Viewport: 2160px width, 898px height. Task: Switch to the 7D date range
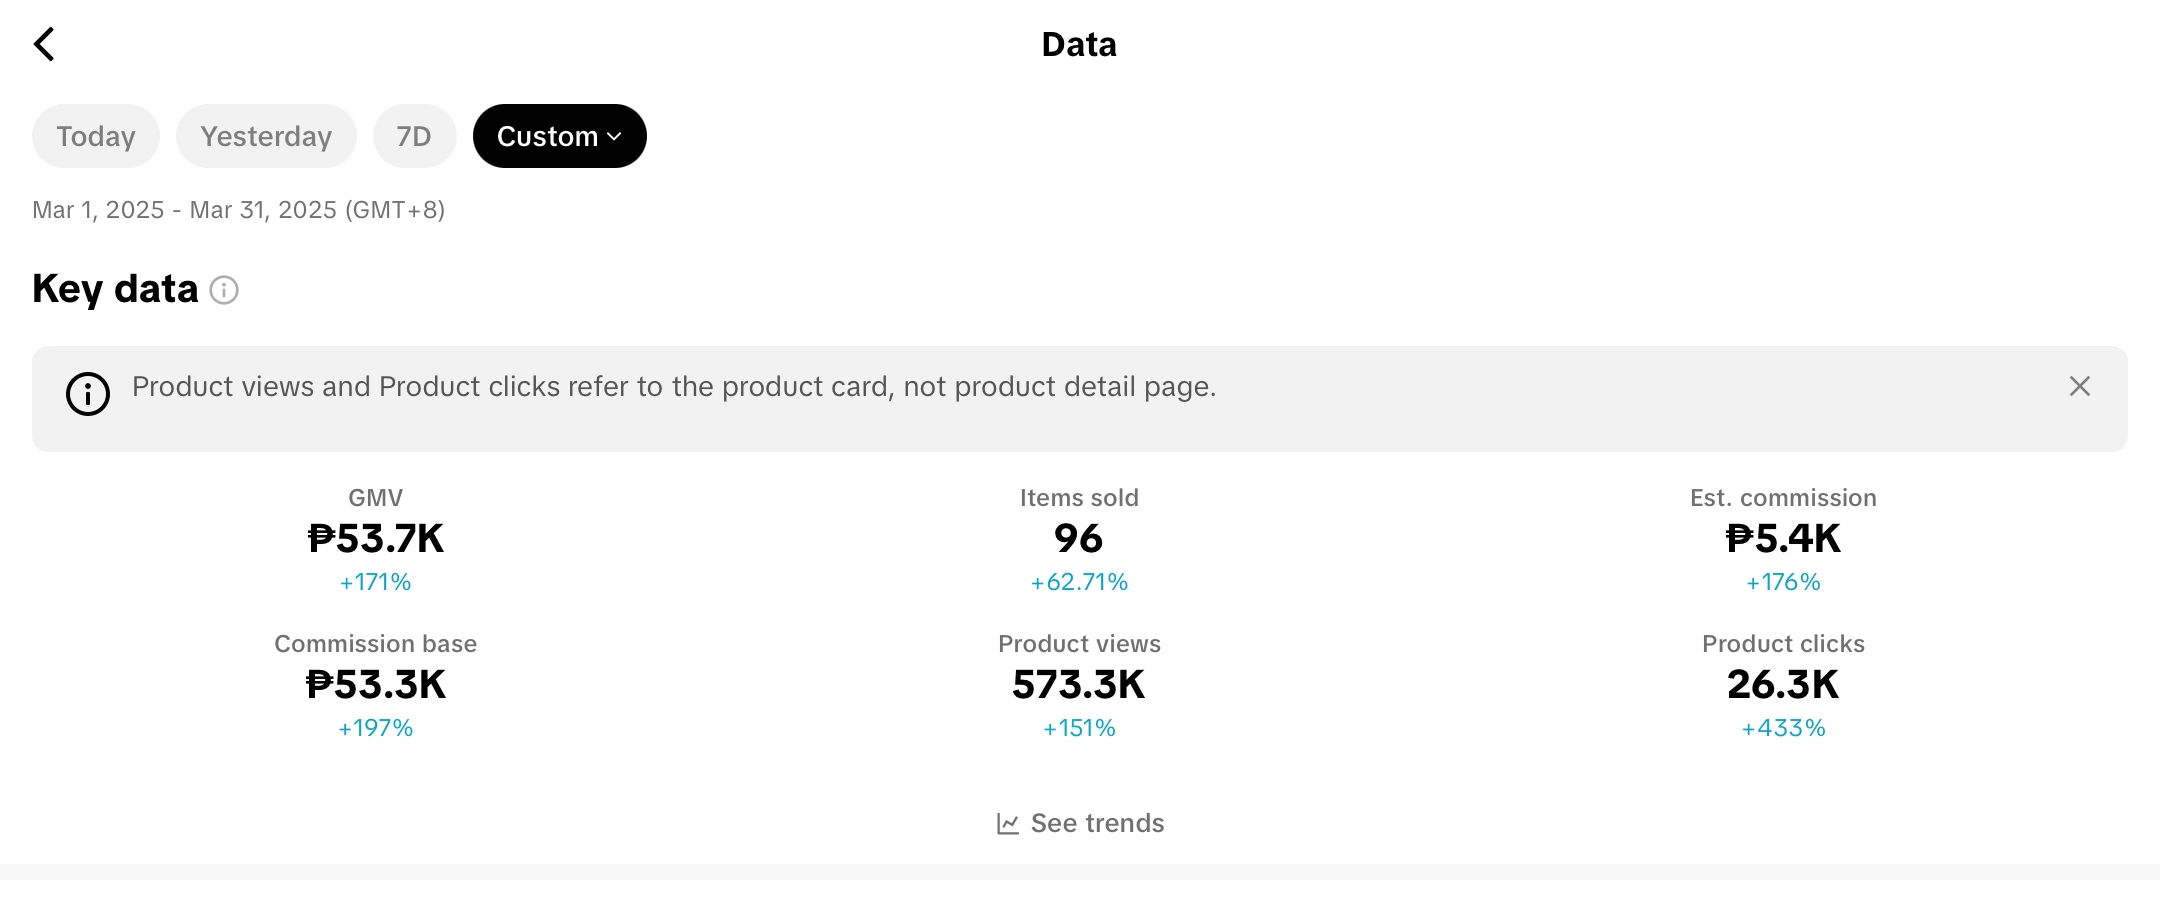414,136
